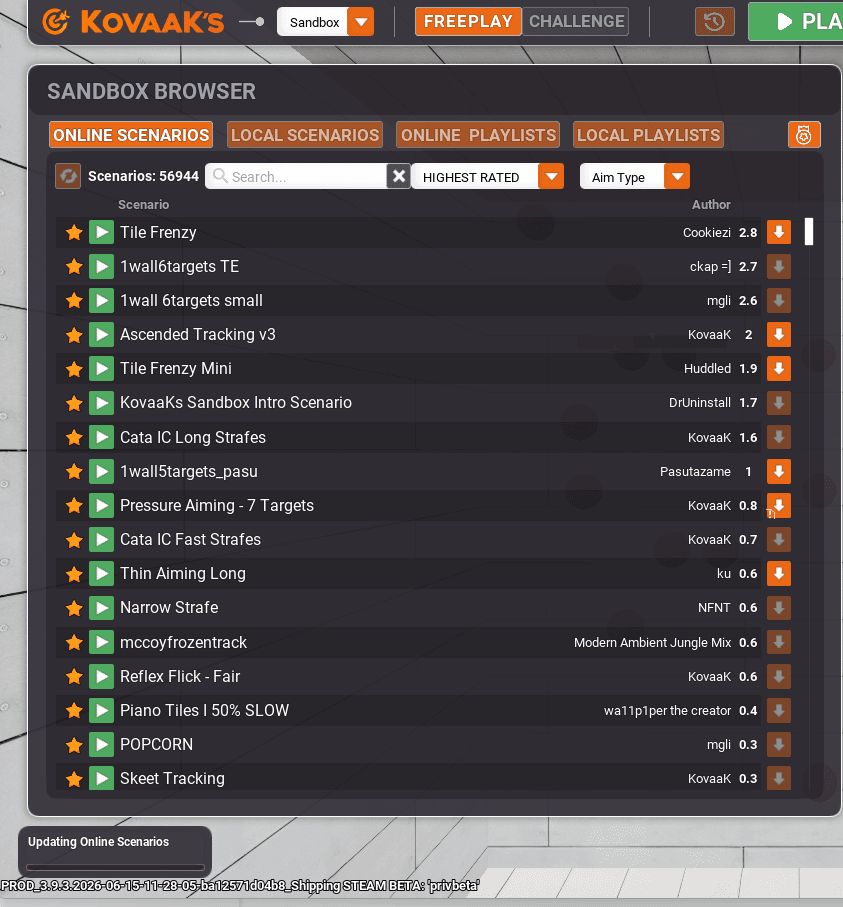This screenshot has width=843, height=907.
Task: Click the rating 2.8 for Tile Frenzy
Action: coord(748,233)
